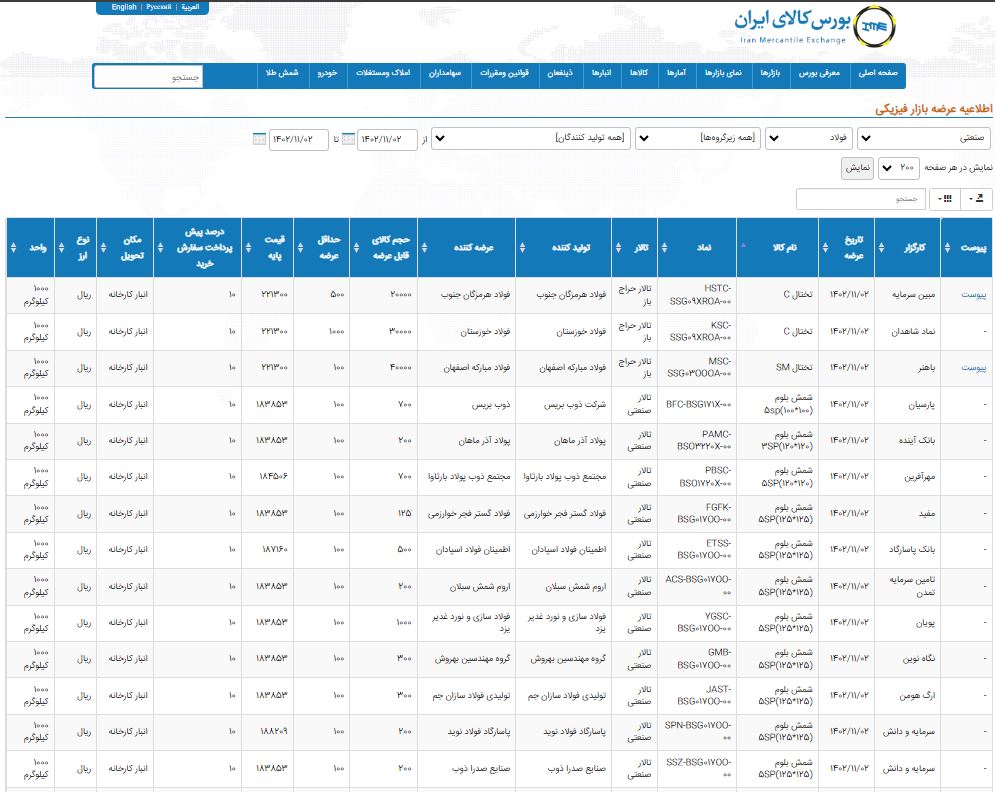This screenshot has width=995, height=792.
Task: Open the آمارها menu
Action: (676, 73)
